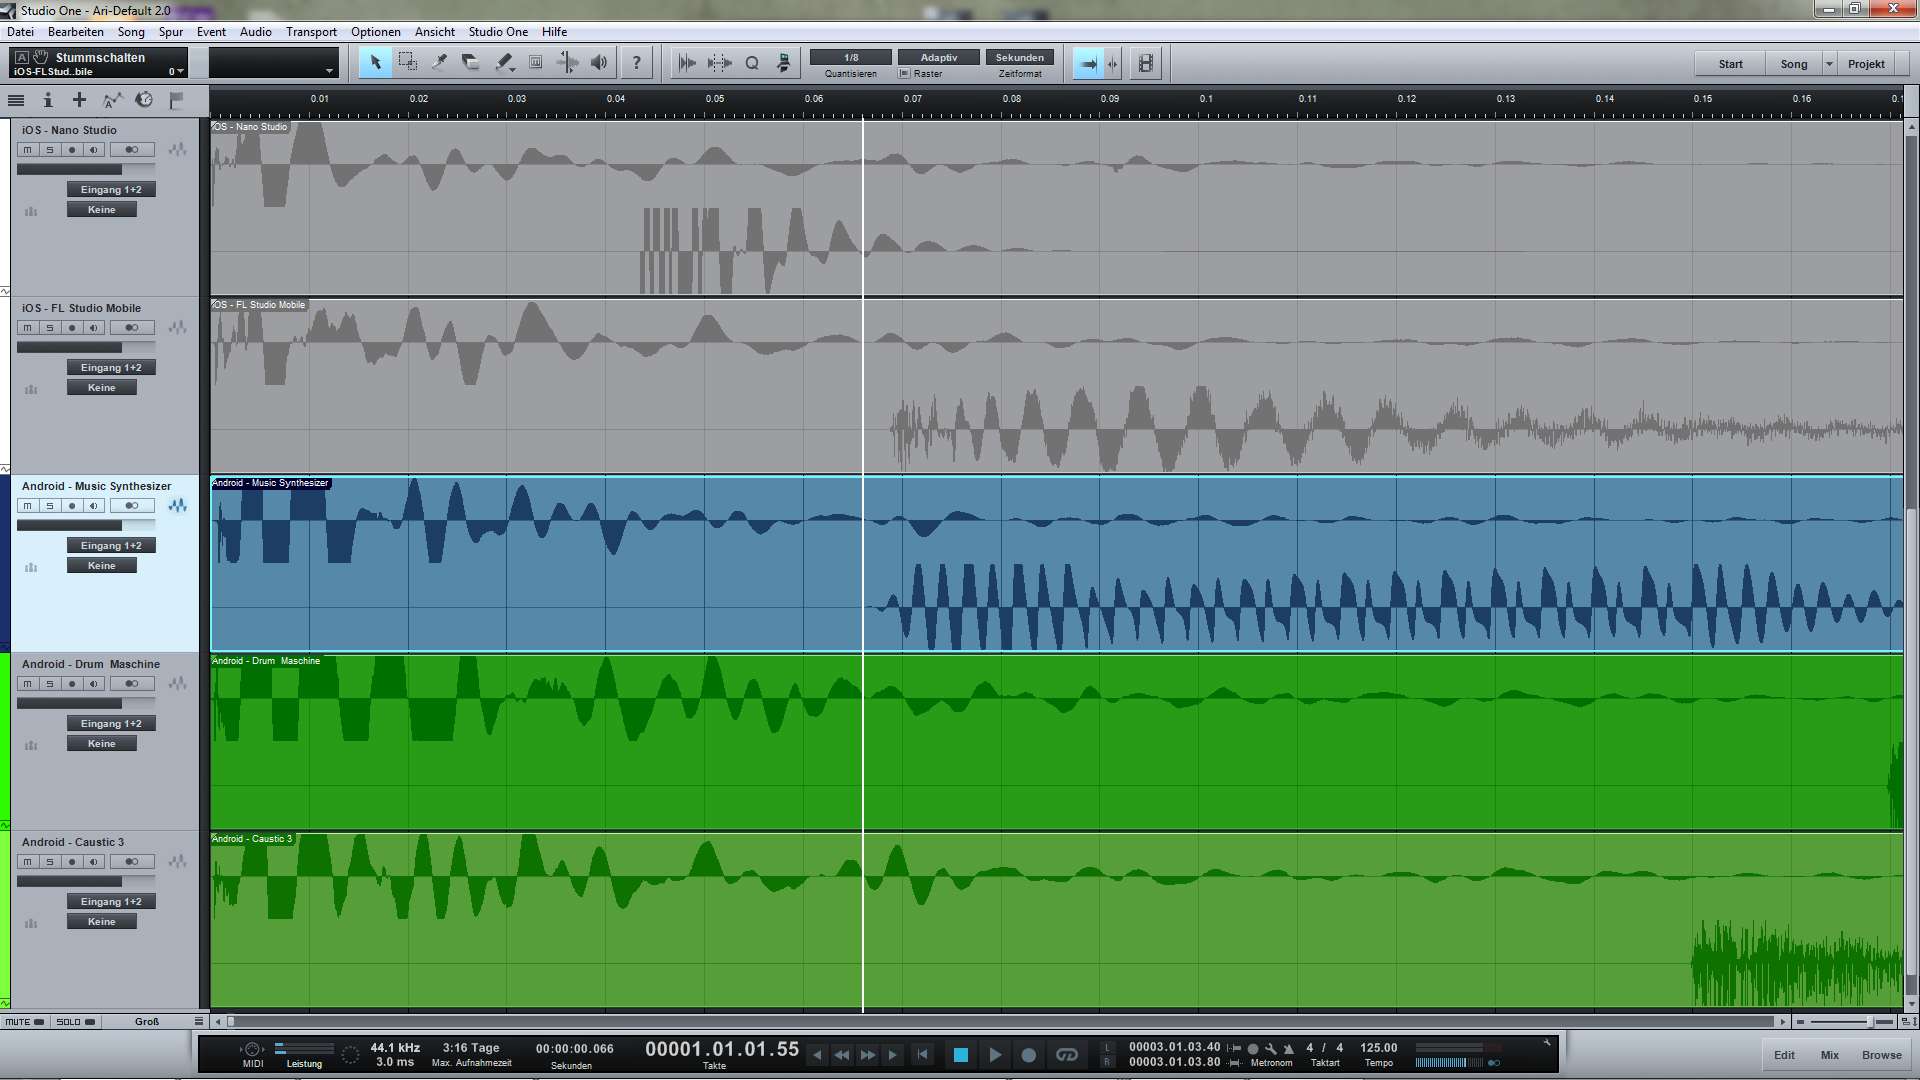This screenshot has width=1920, height=1080.
Task: Select the Listen speaker tool
Action: point(599,63)
